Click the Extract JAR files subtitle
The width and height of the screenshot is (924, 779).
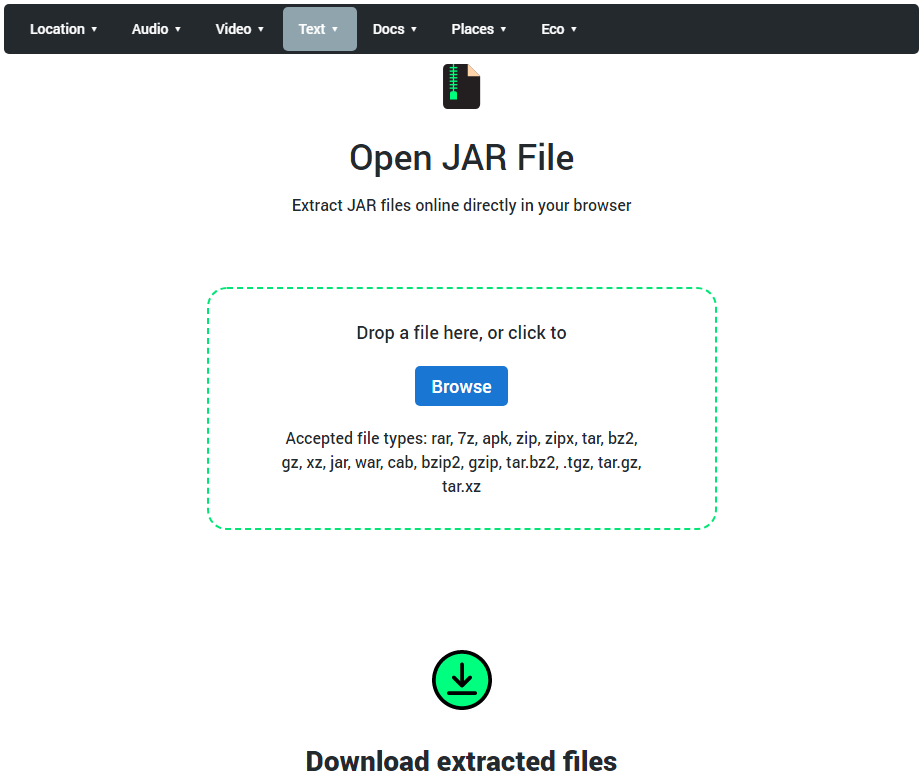(461, 205)
